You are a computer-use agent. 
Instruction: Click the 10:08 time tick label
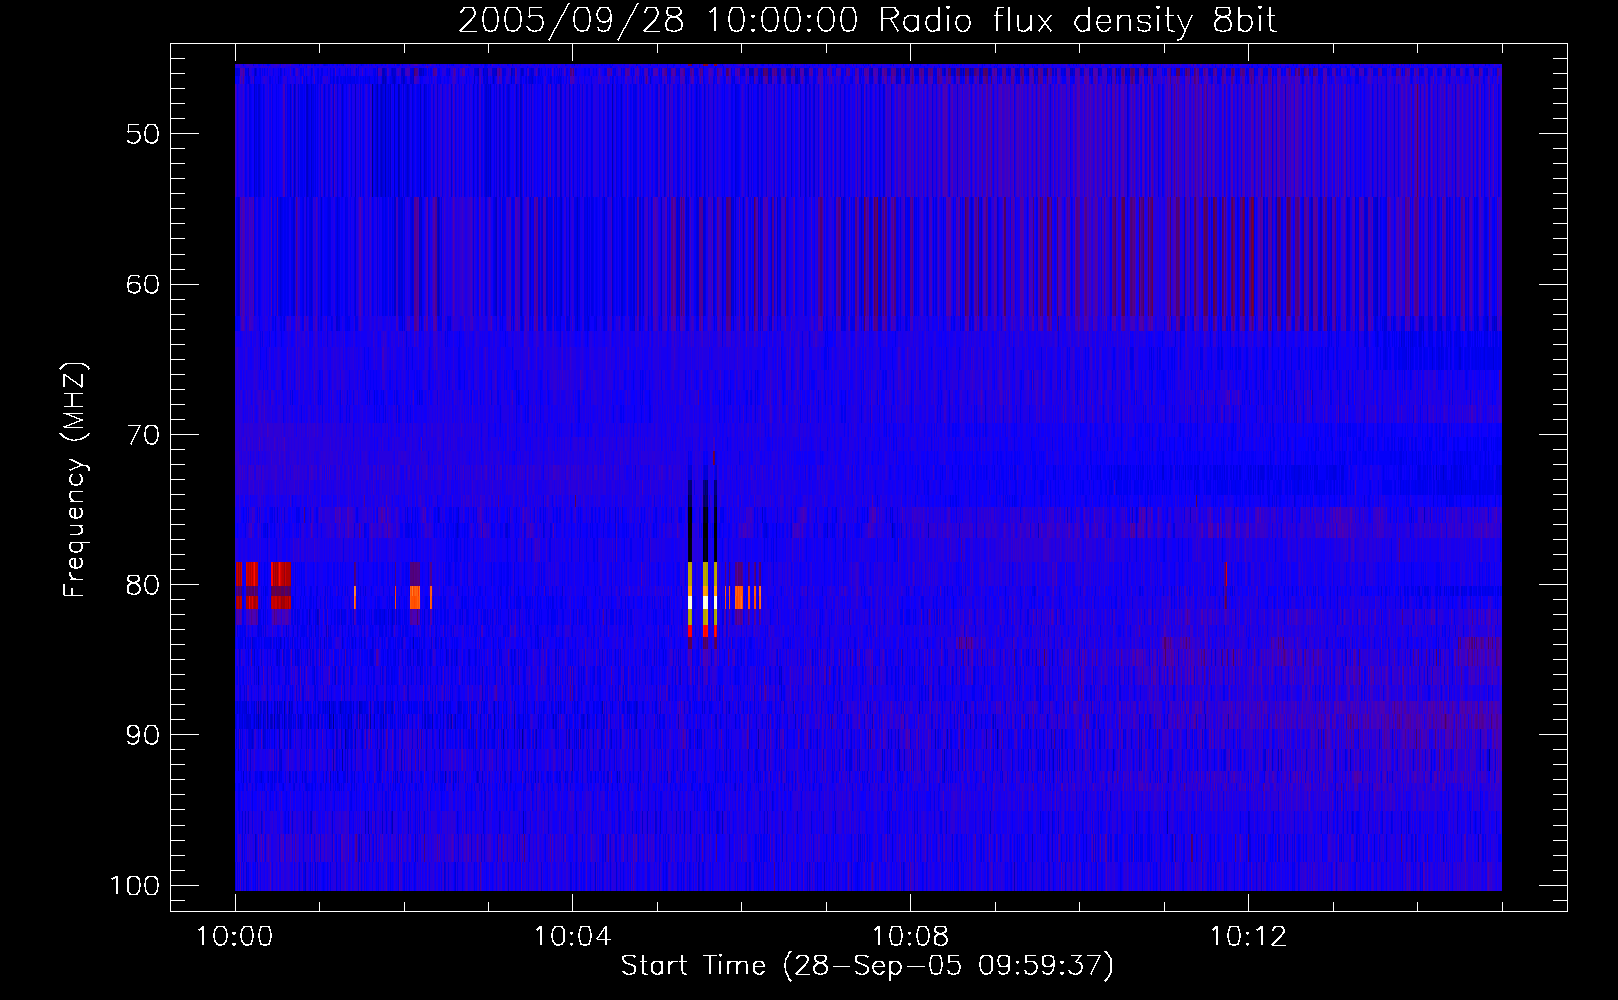(910, 937)
